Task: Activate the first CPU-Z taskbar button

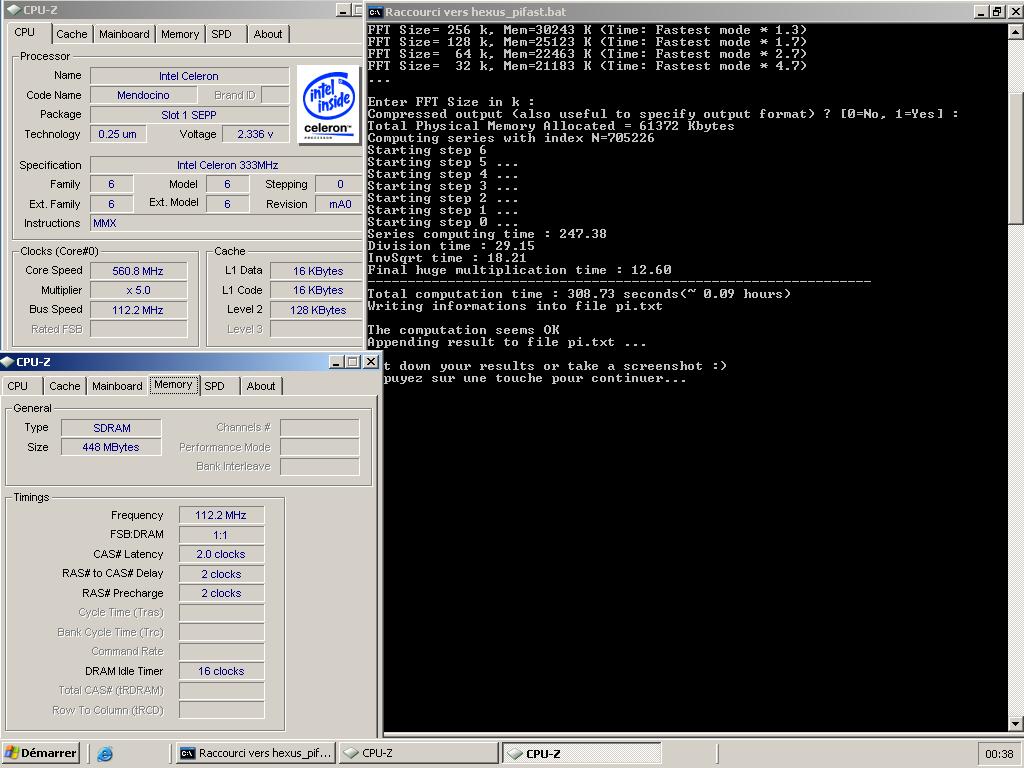Action: tap(419, 753)
